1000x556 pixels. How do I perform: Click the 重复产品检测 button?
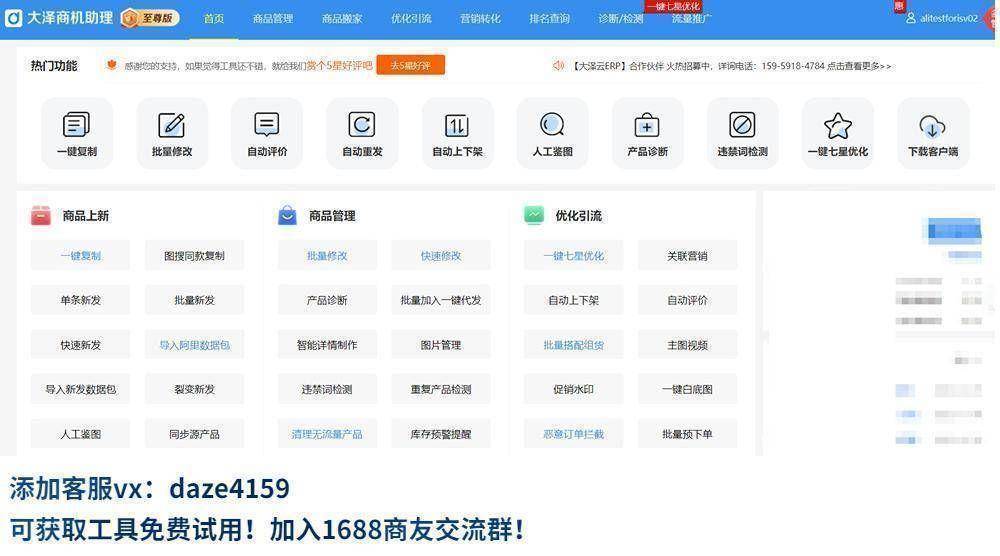click(441, 390)
